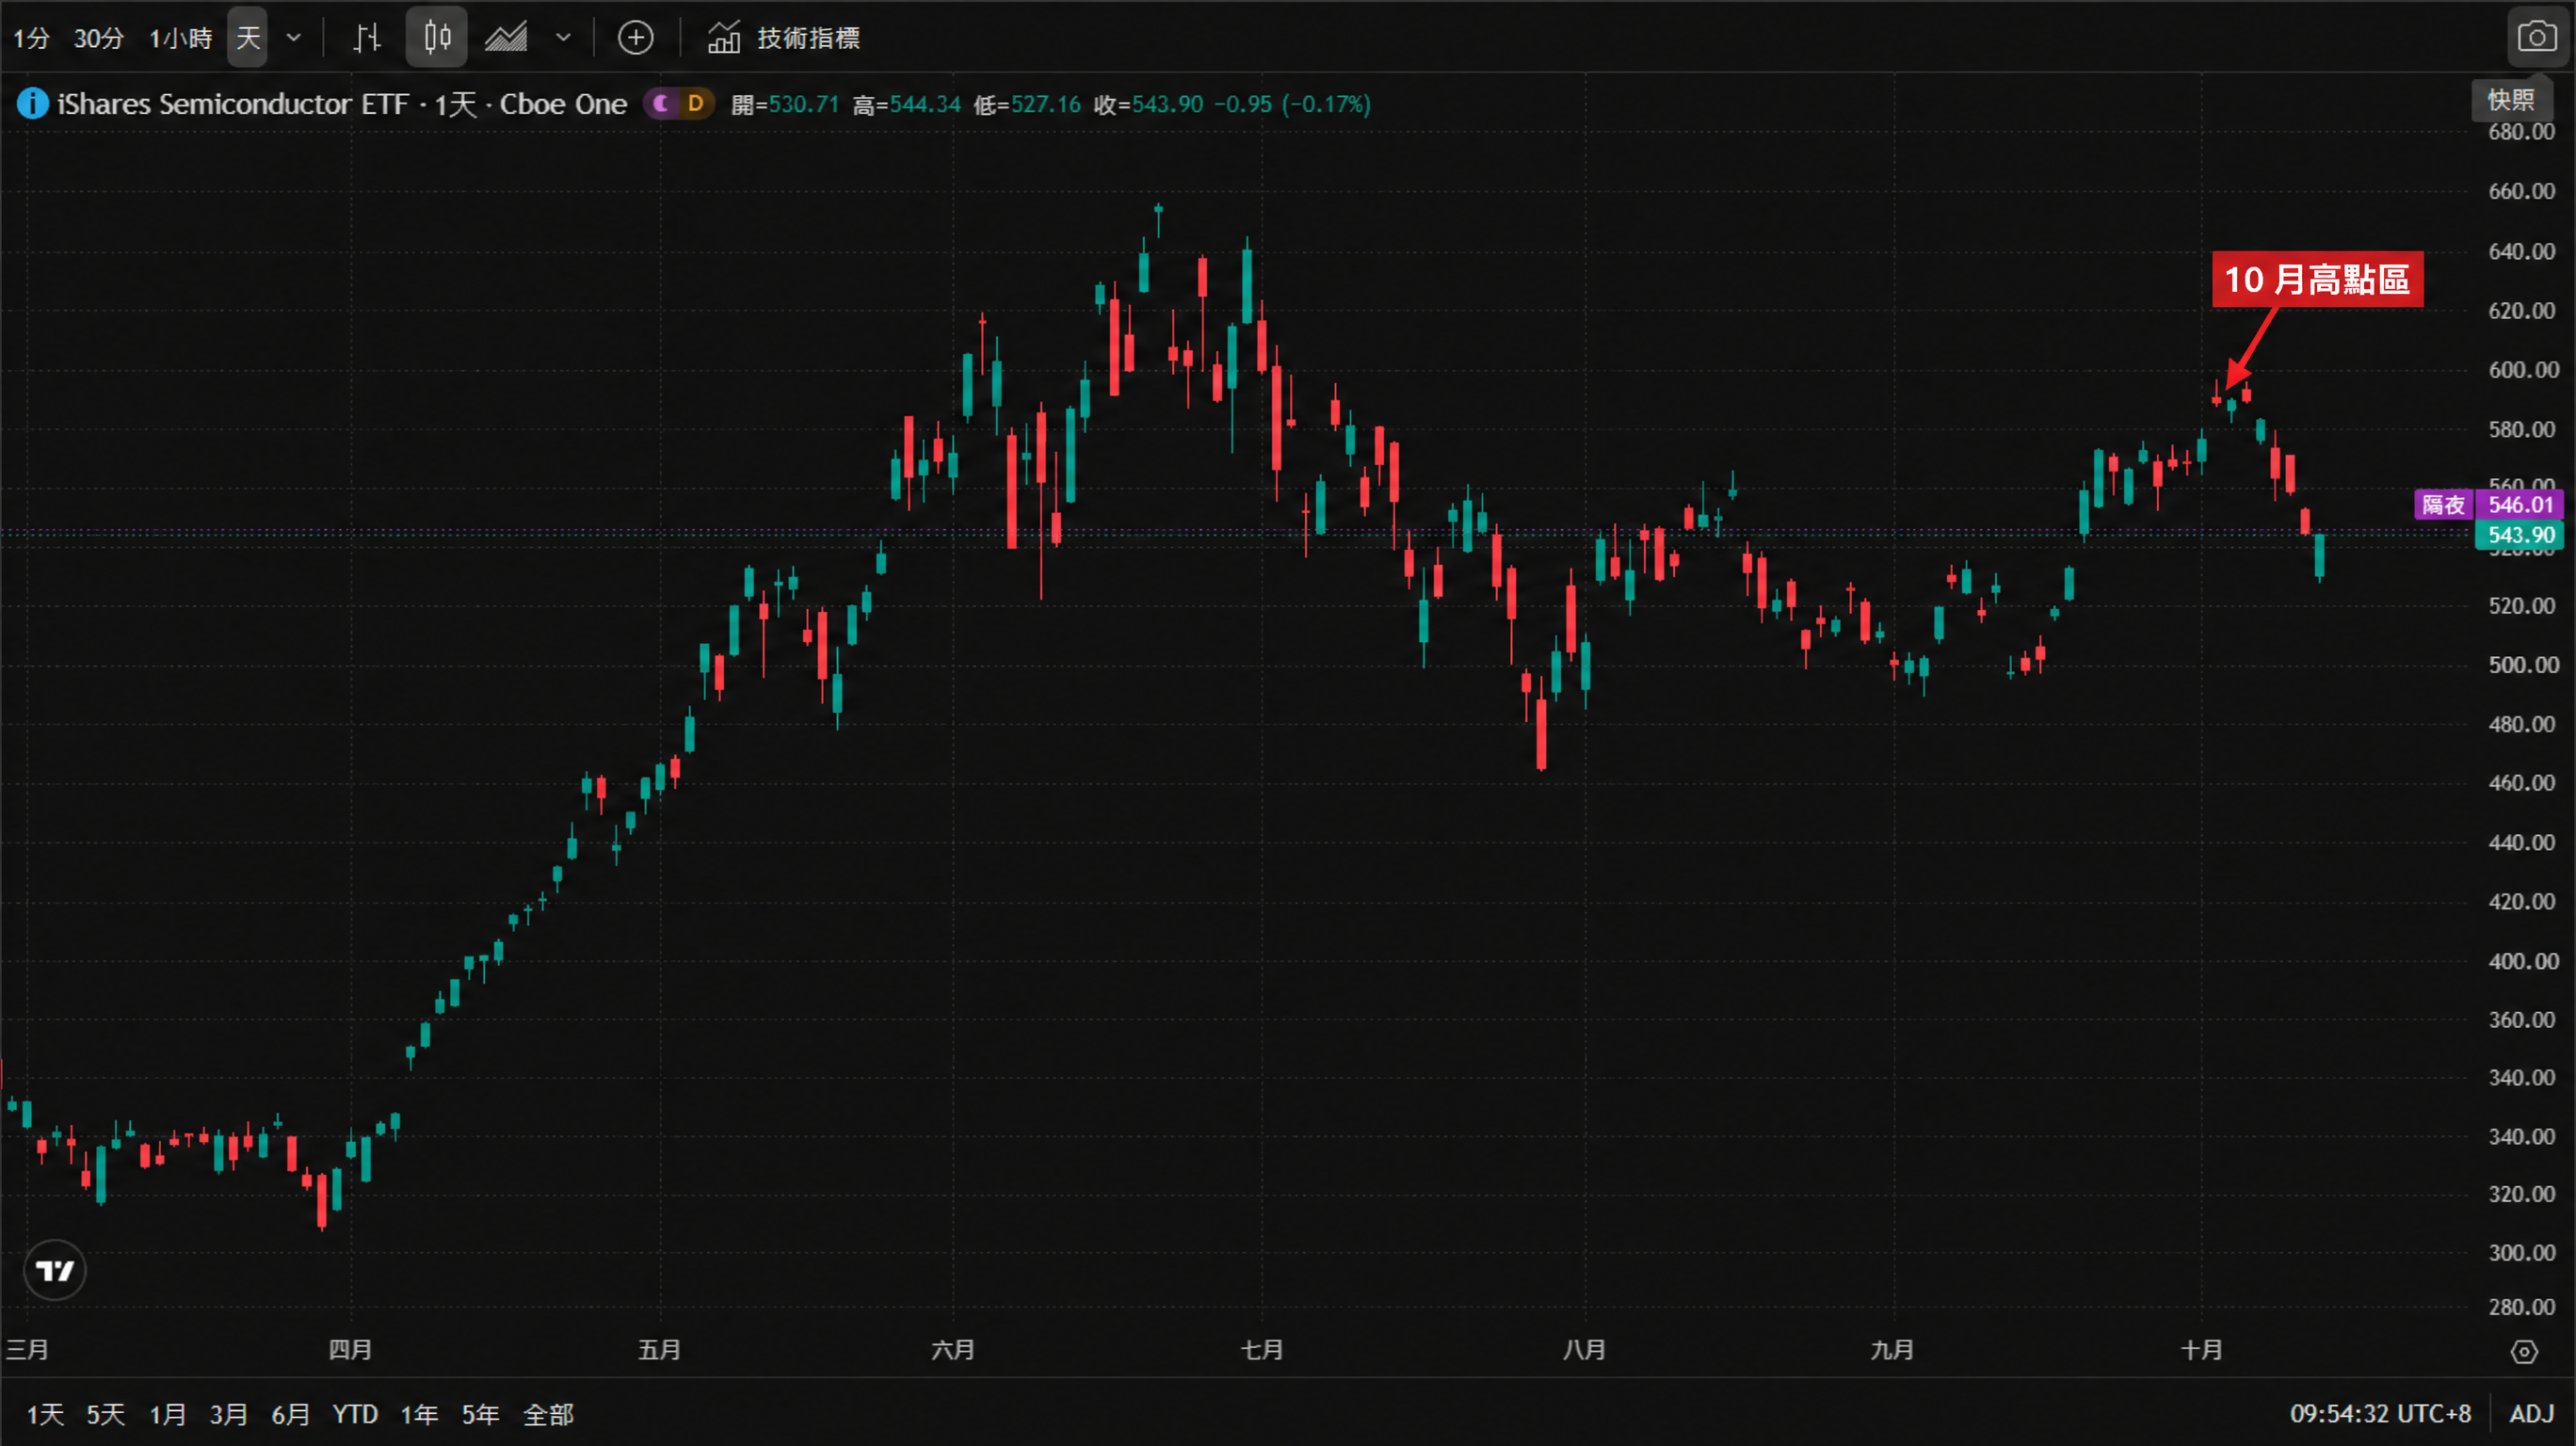Select the 天 daily interval
Image resolution: width=2576 pixels, height=1446 pixels.
(x=247, y=38)
